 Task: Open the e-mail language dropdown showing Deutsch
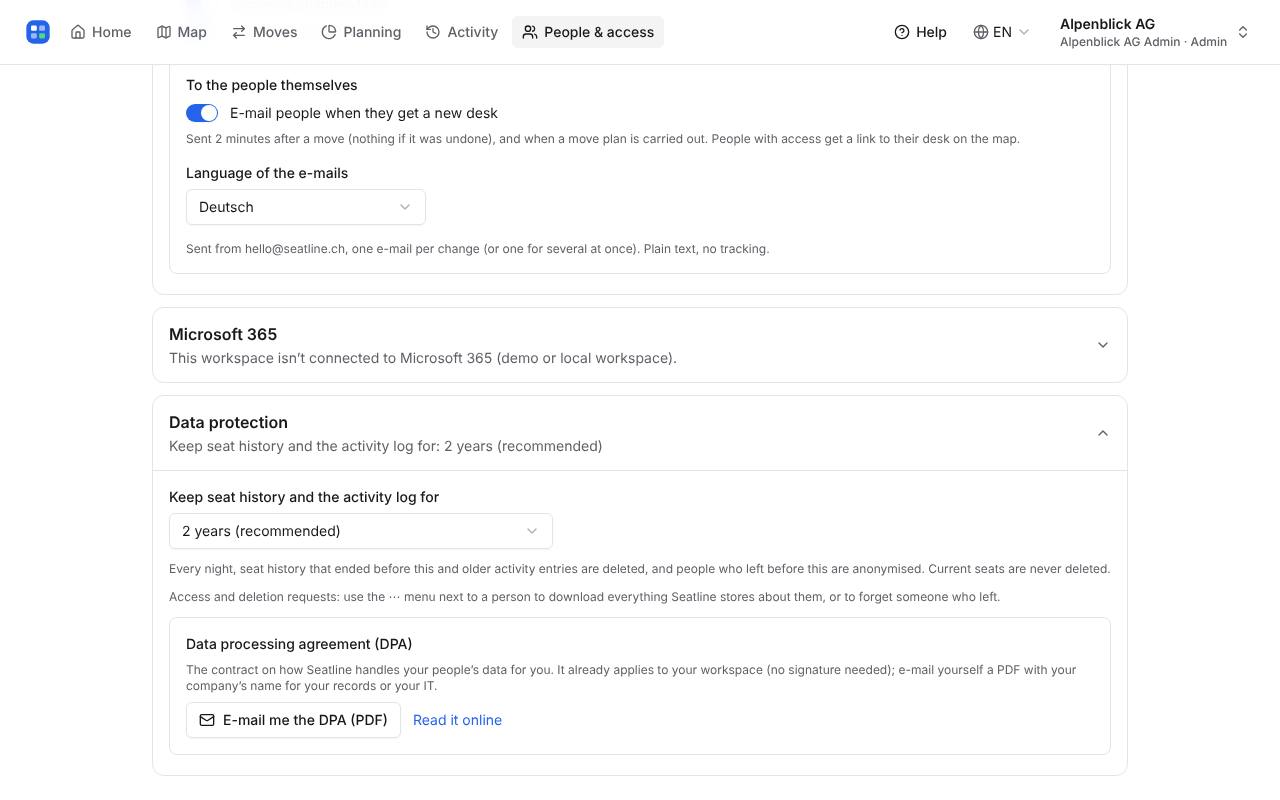(306, 207)
